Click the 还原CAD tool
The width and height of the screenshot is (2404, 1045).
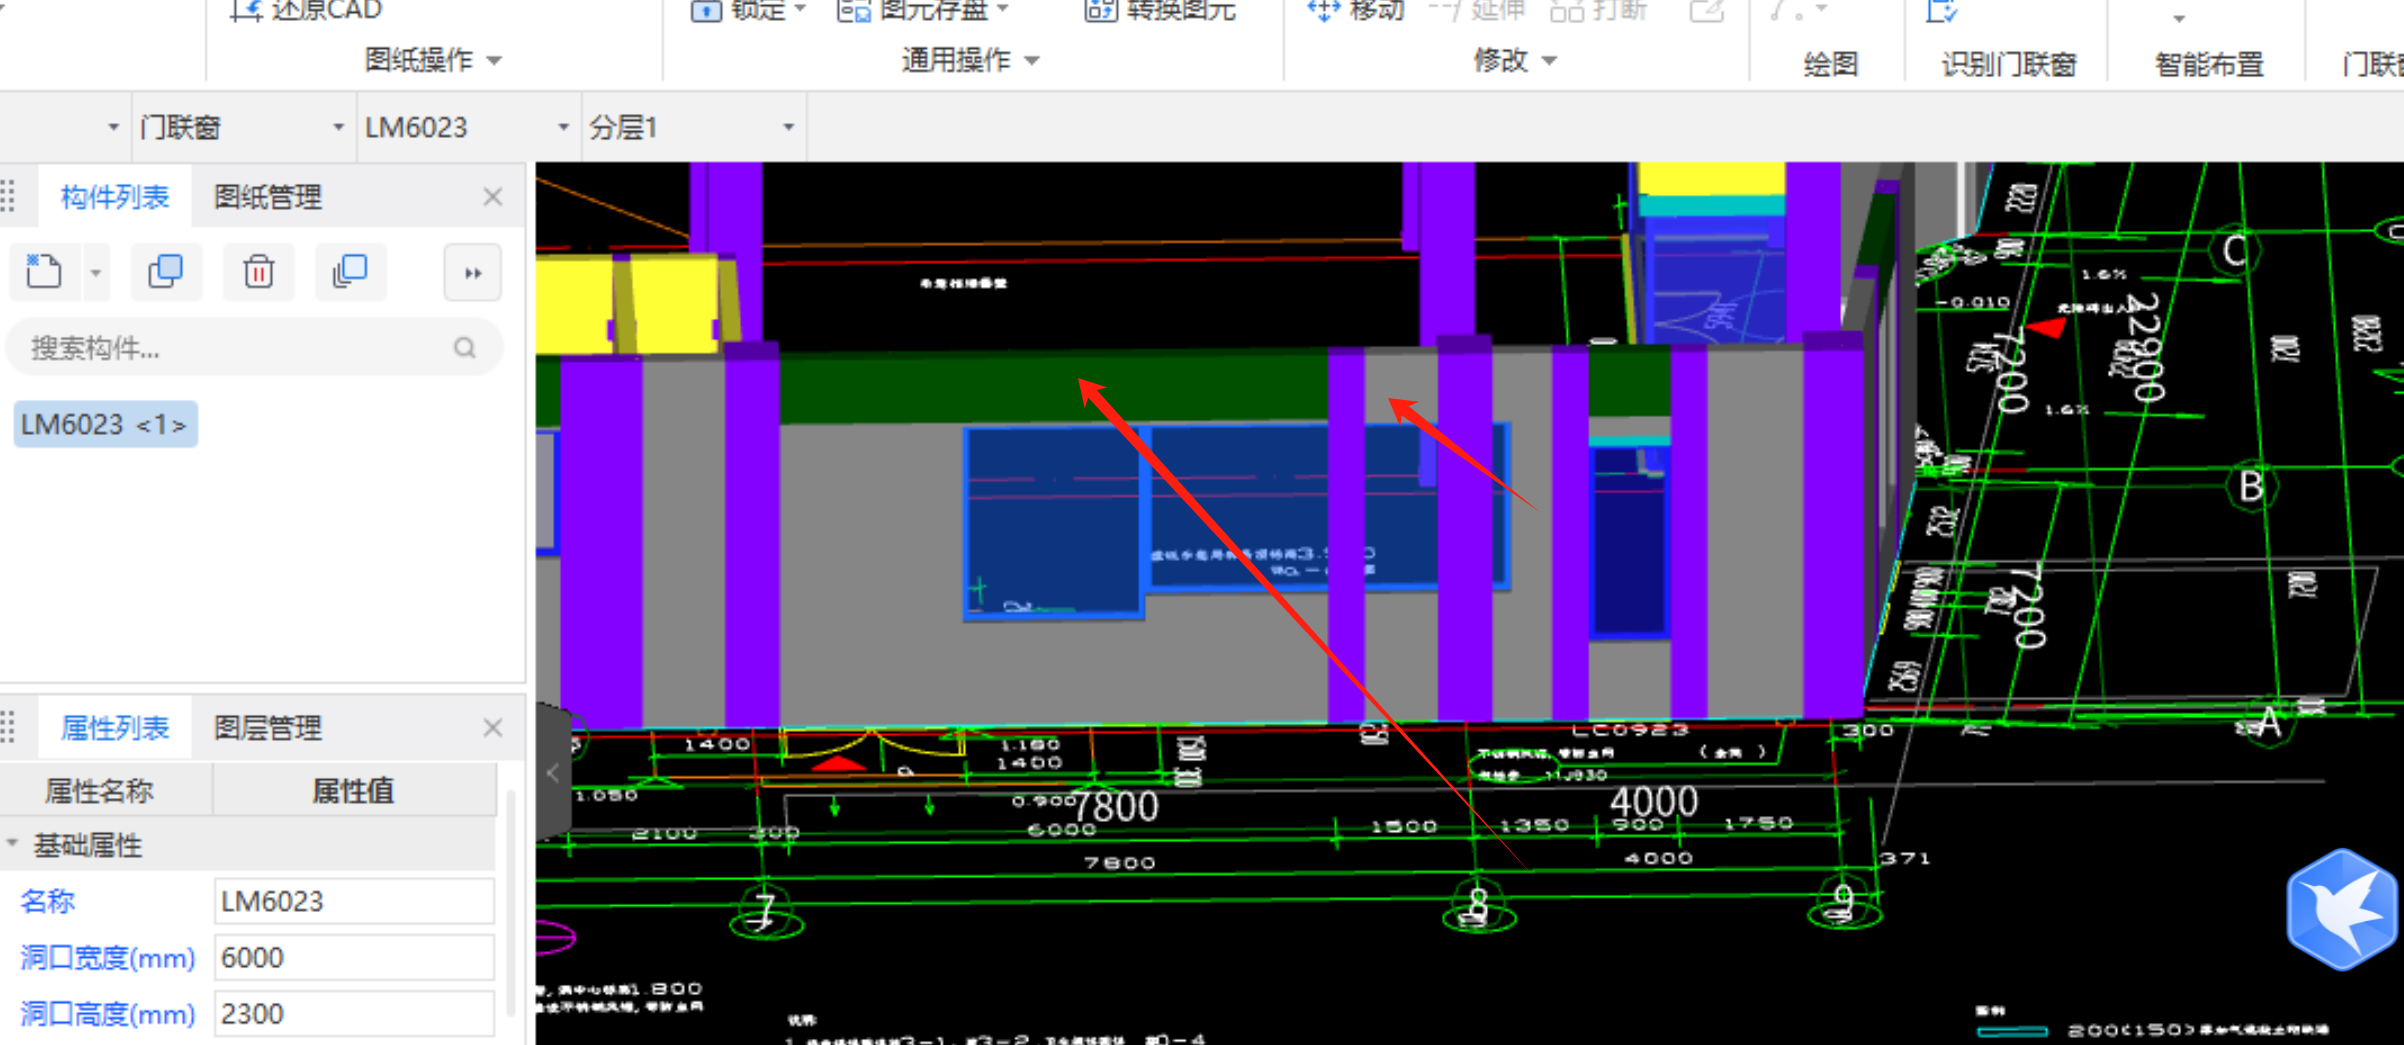pos(305,10)
